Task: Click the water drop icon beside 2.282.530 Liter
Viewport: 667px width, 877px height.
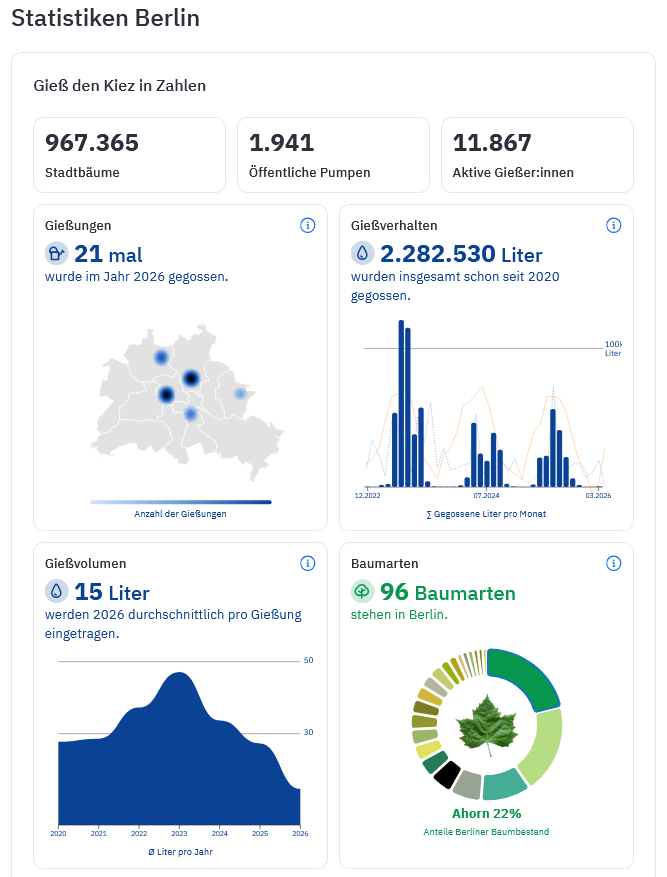Action: [x=363, y=254]
